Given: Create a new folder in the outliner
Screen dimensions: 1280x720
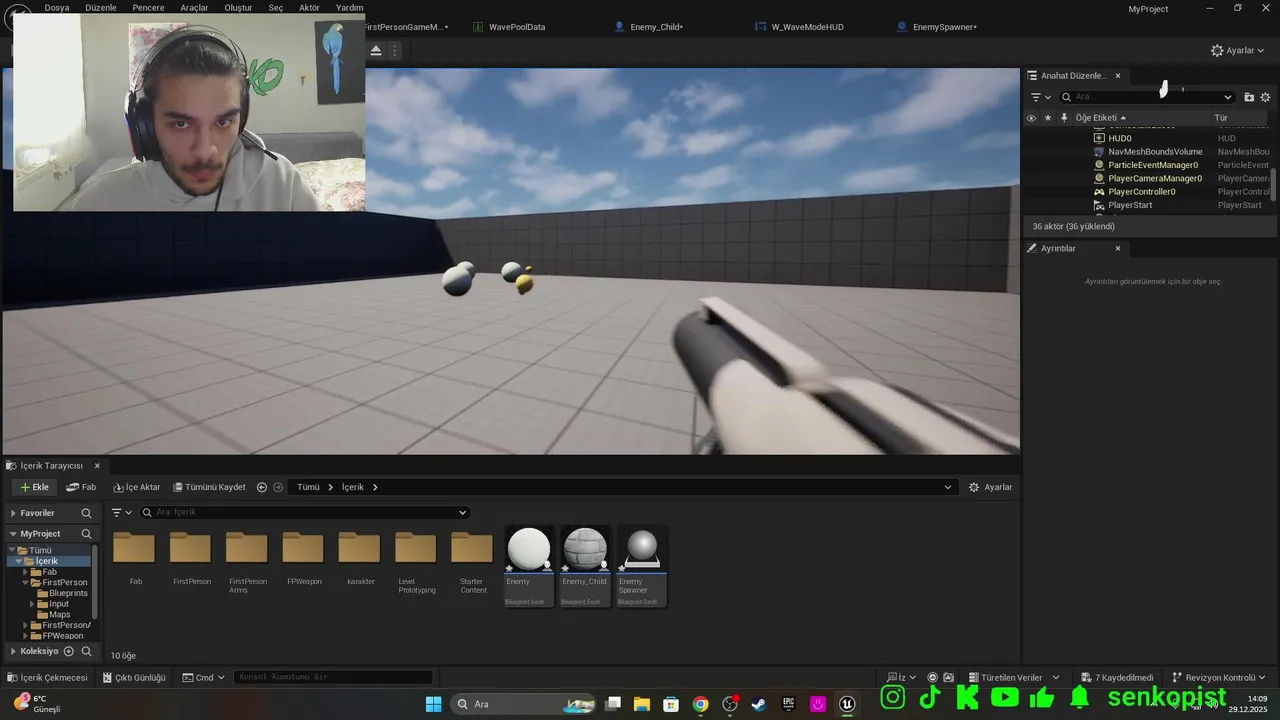Looking at the screenshot, I should (x=1249, y=97).
